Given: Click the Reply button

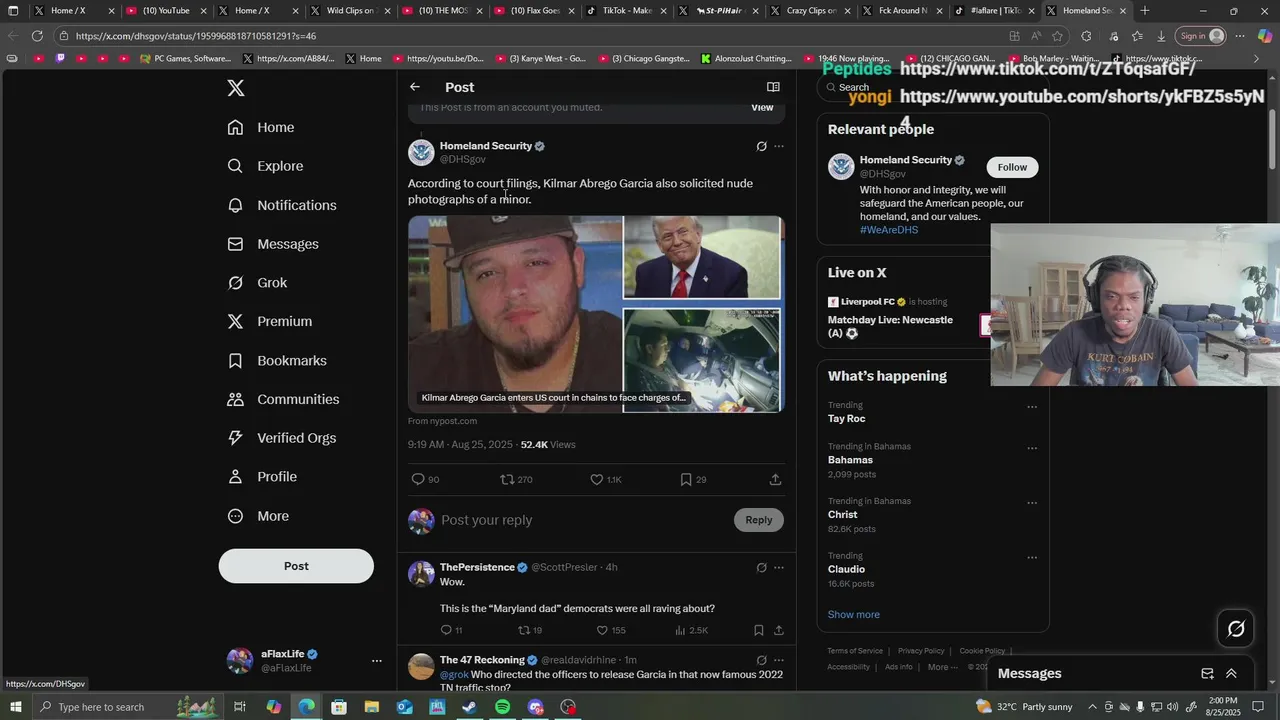Looking at the screenshot, I should [759, 520].
